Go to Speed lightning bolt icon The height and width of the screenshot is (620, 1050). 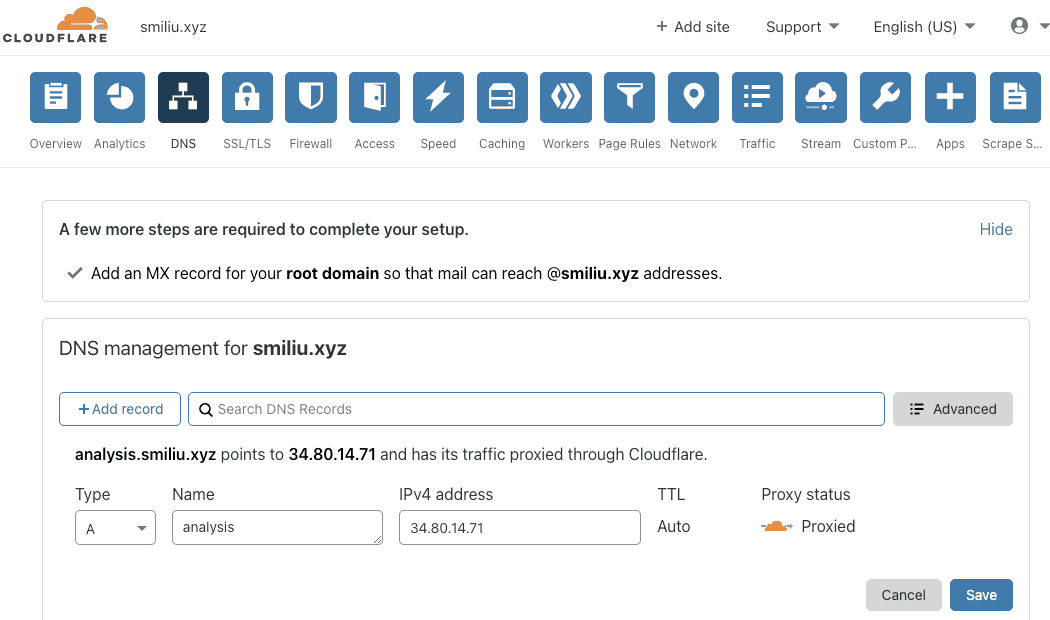pos(438,98)
